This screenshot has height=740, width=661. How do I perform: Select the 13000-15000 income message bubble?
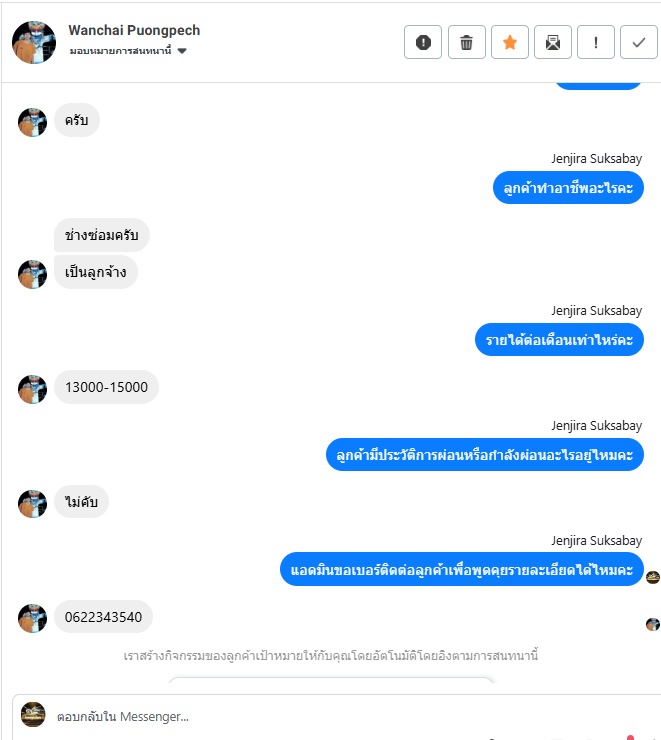(106, 387)
